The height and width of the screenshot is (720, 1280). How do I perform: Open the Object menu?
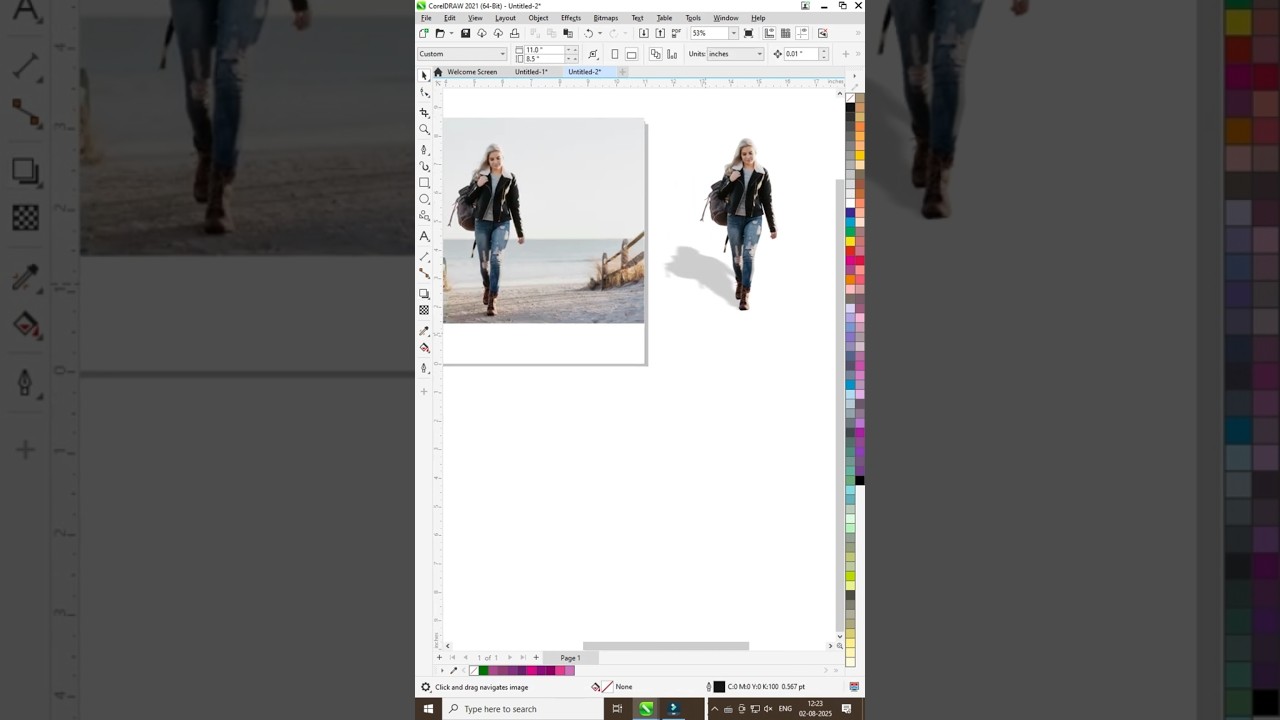point(538,18)
